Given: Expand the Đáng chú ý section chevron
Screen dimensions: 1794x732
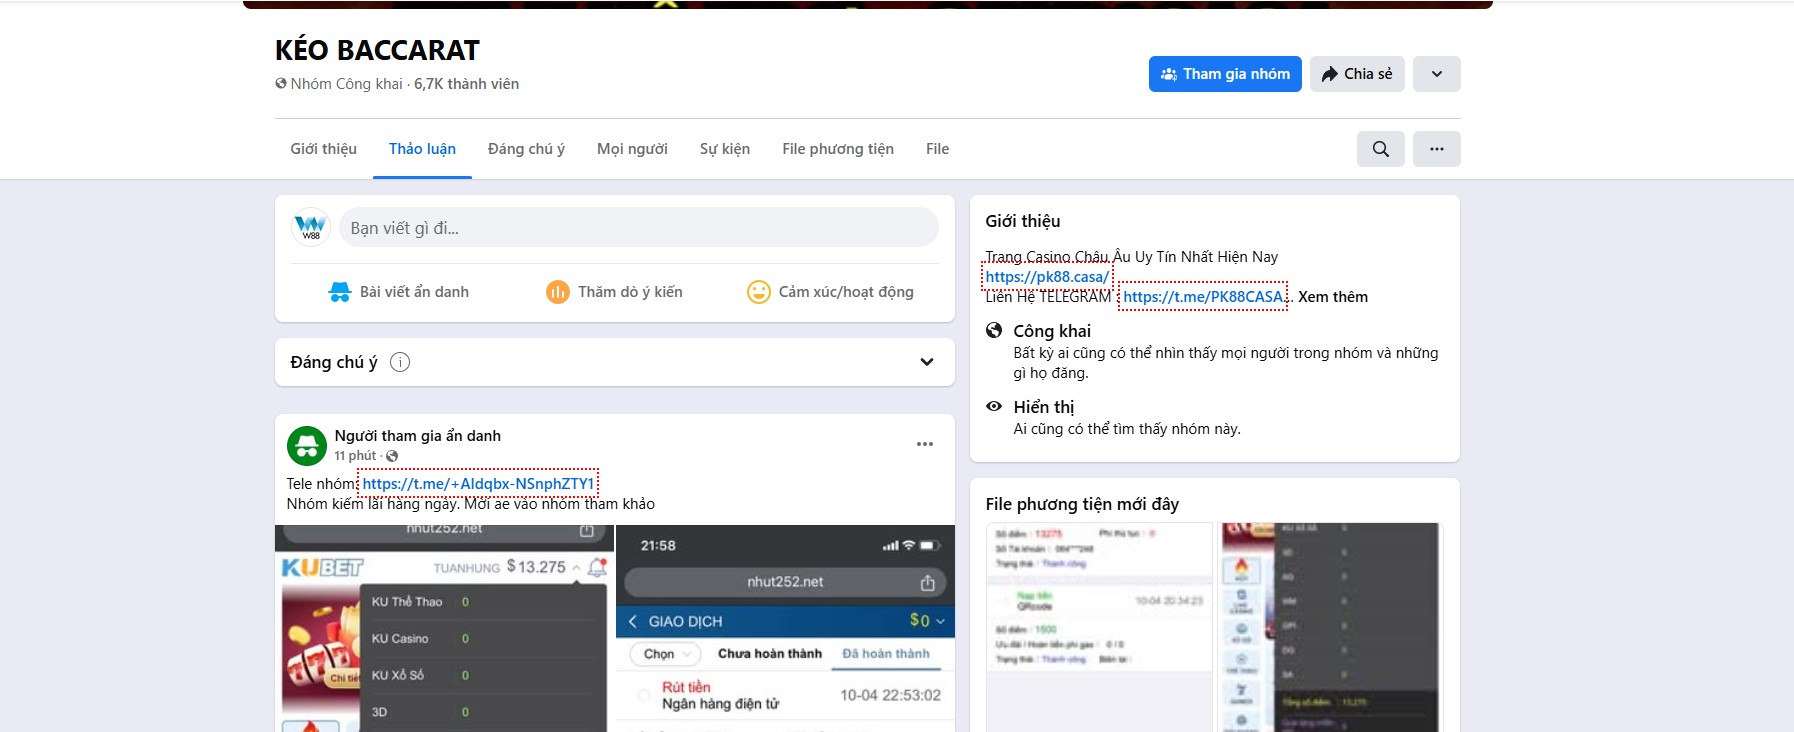Looking at the screenshot, I should point(927,362).
